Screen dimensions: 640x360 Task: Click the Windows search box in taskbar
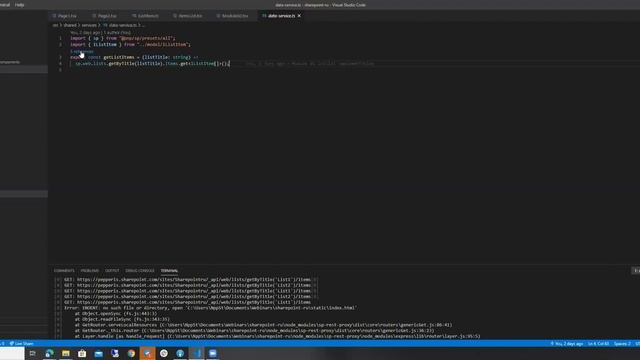pos(12,353)
